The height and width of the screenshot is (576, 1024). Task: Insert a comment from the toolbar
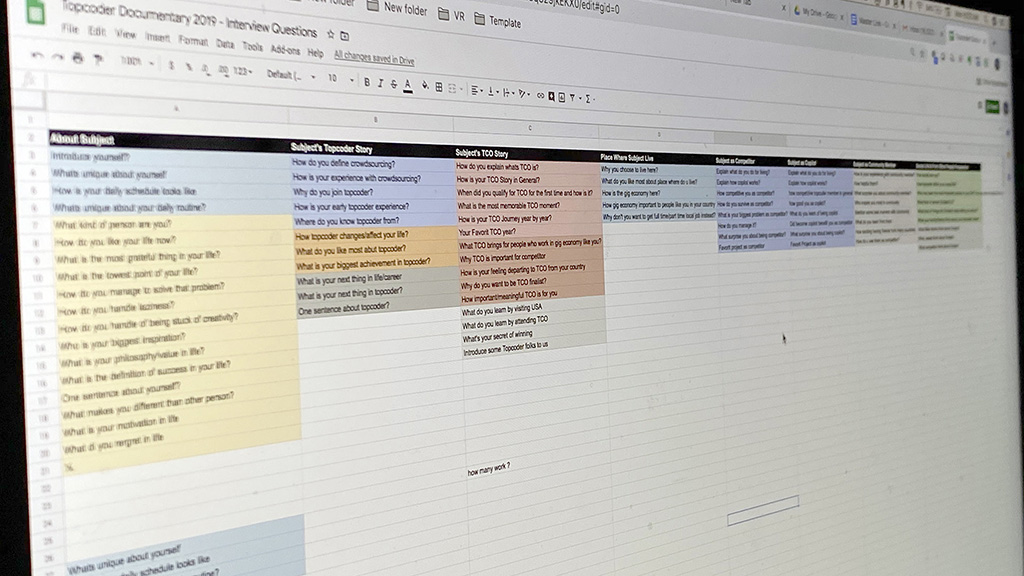coord(551,96)
